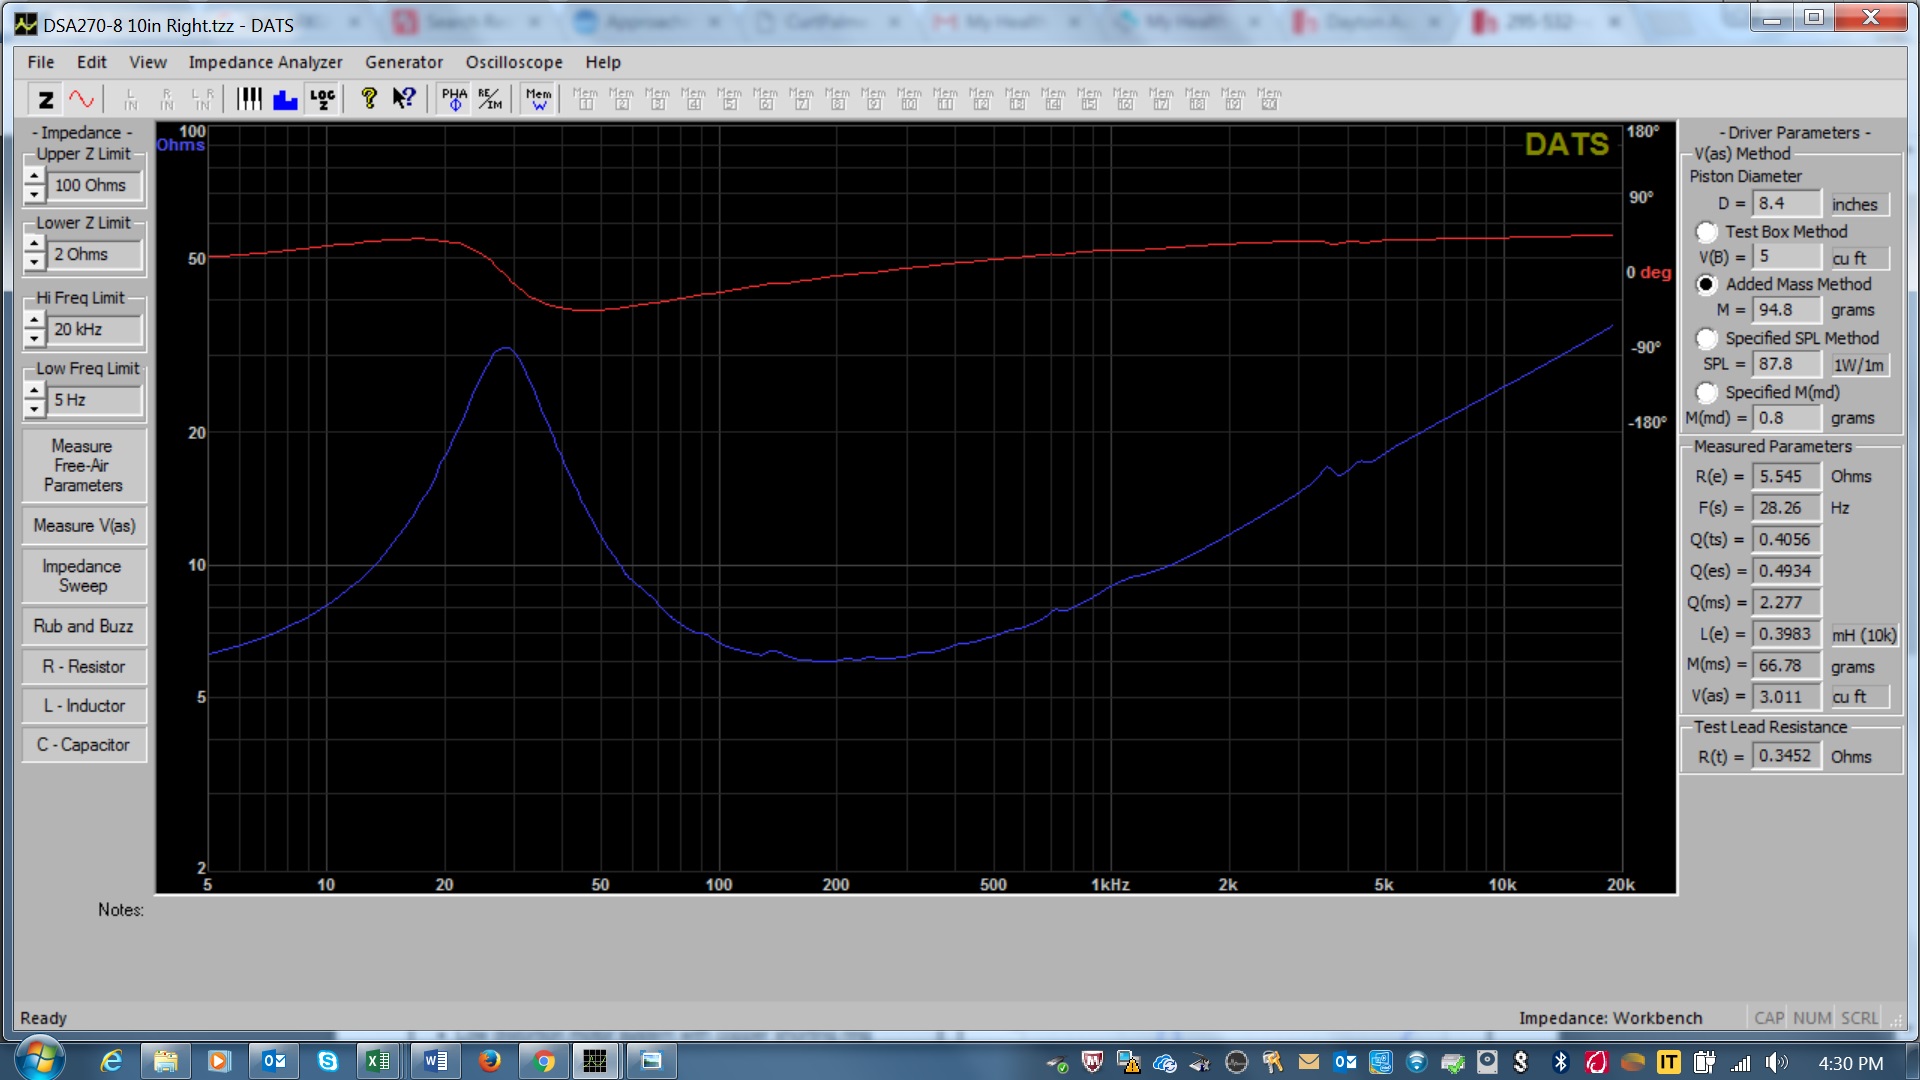Select the Mem 1 memory slot icon
The image size is (1920, 1080).
pyautogui.click(x=585, y=99)
